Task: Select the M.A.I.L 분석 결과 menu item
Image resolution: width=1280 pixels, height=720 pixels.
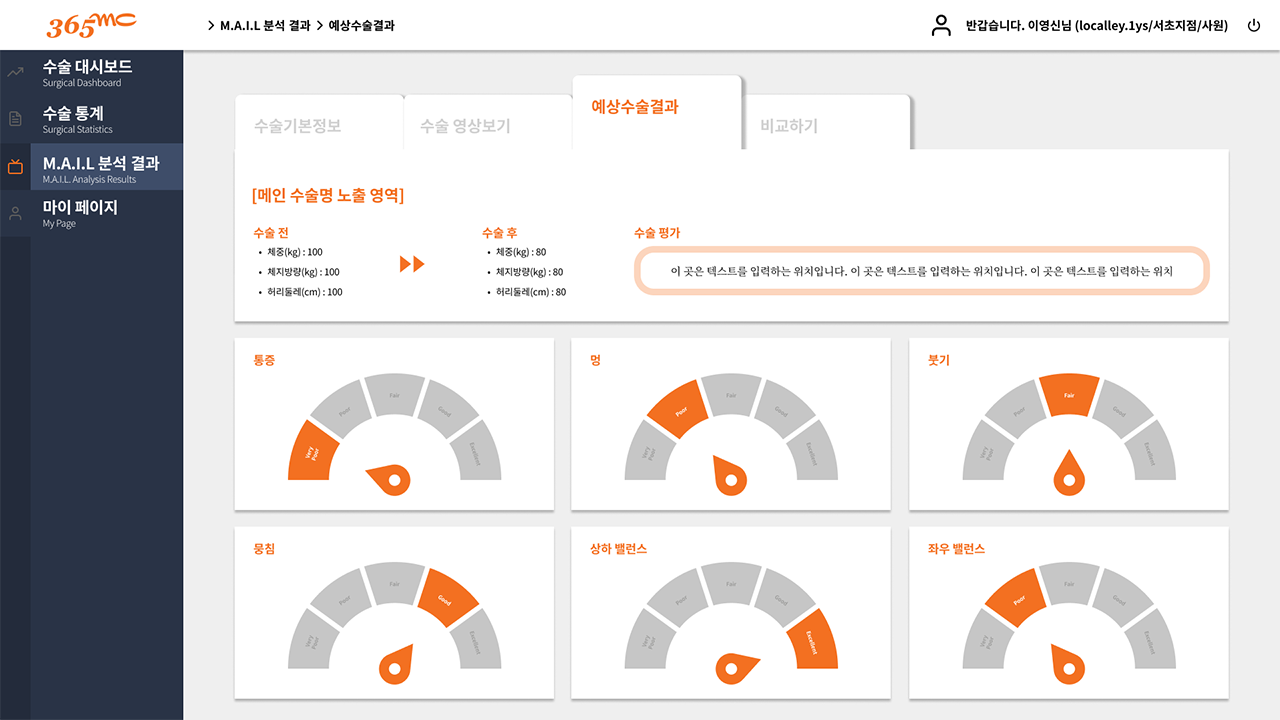Action: coord(100,168)
